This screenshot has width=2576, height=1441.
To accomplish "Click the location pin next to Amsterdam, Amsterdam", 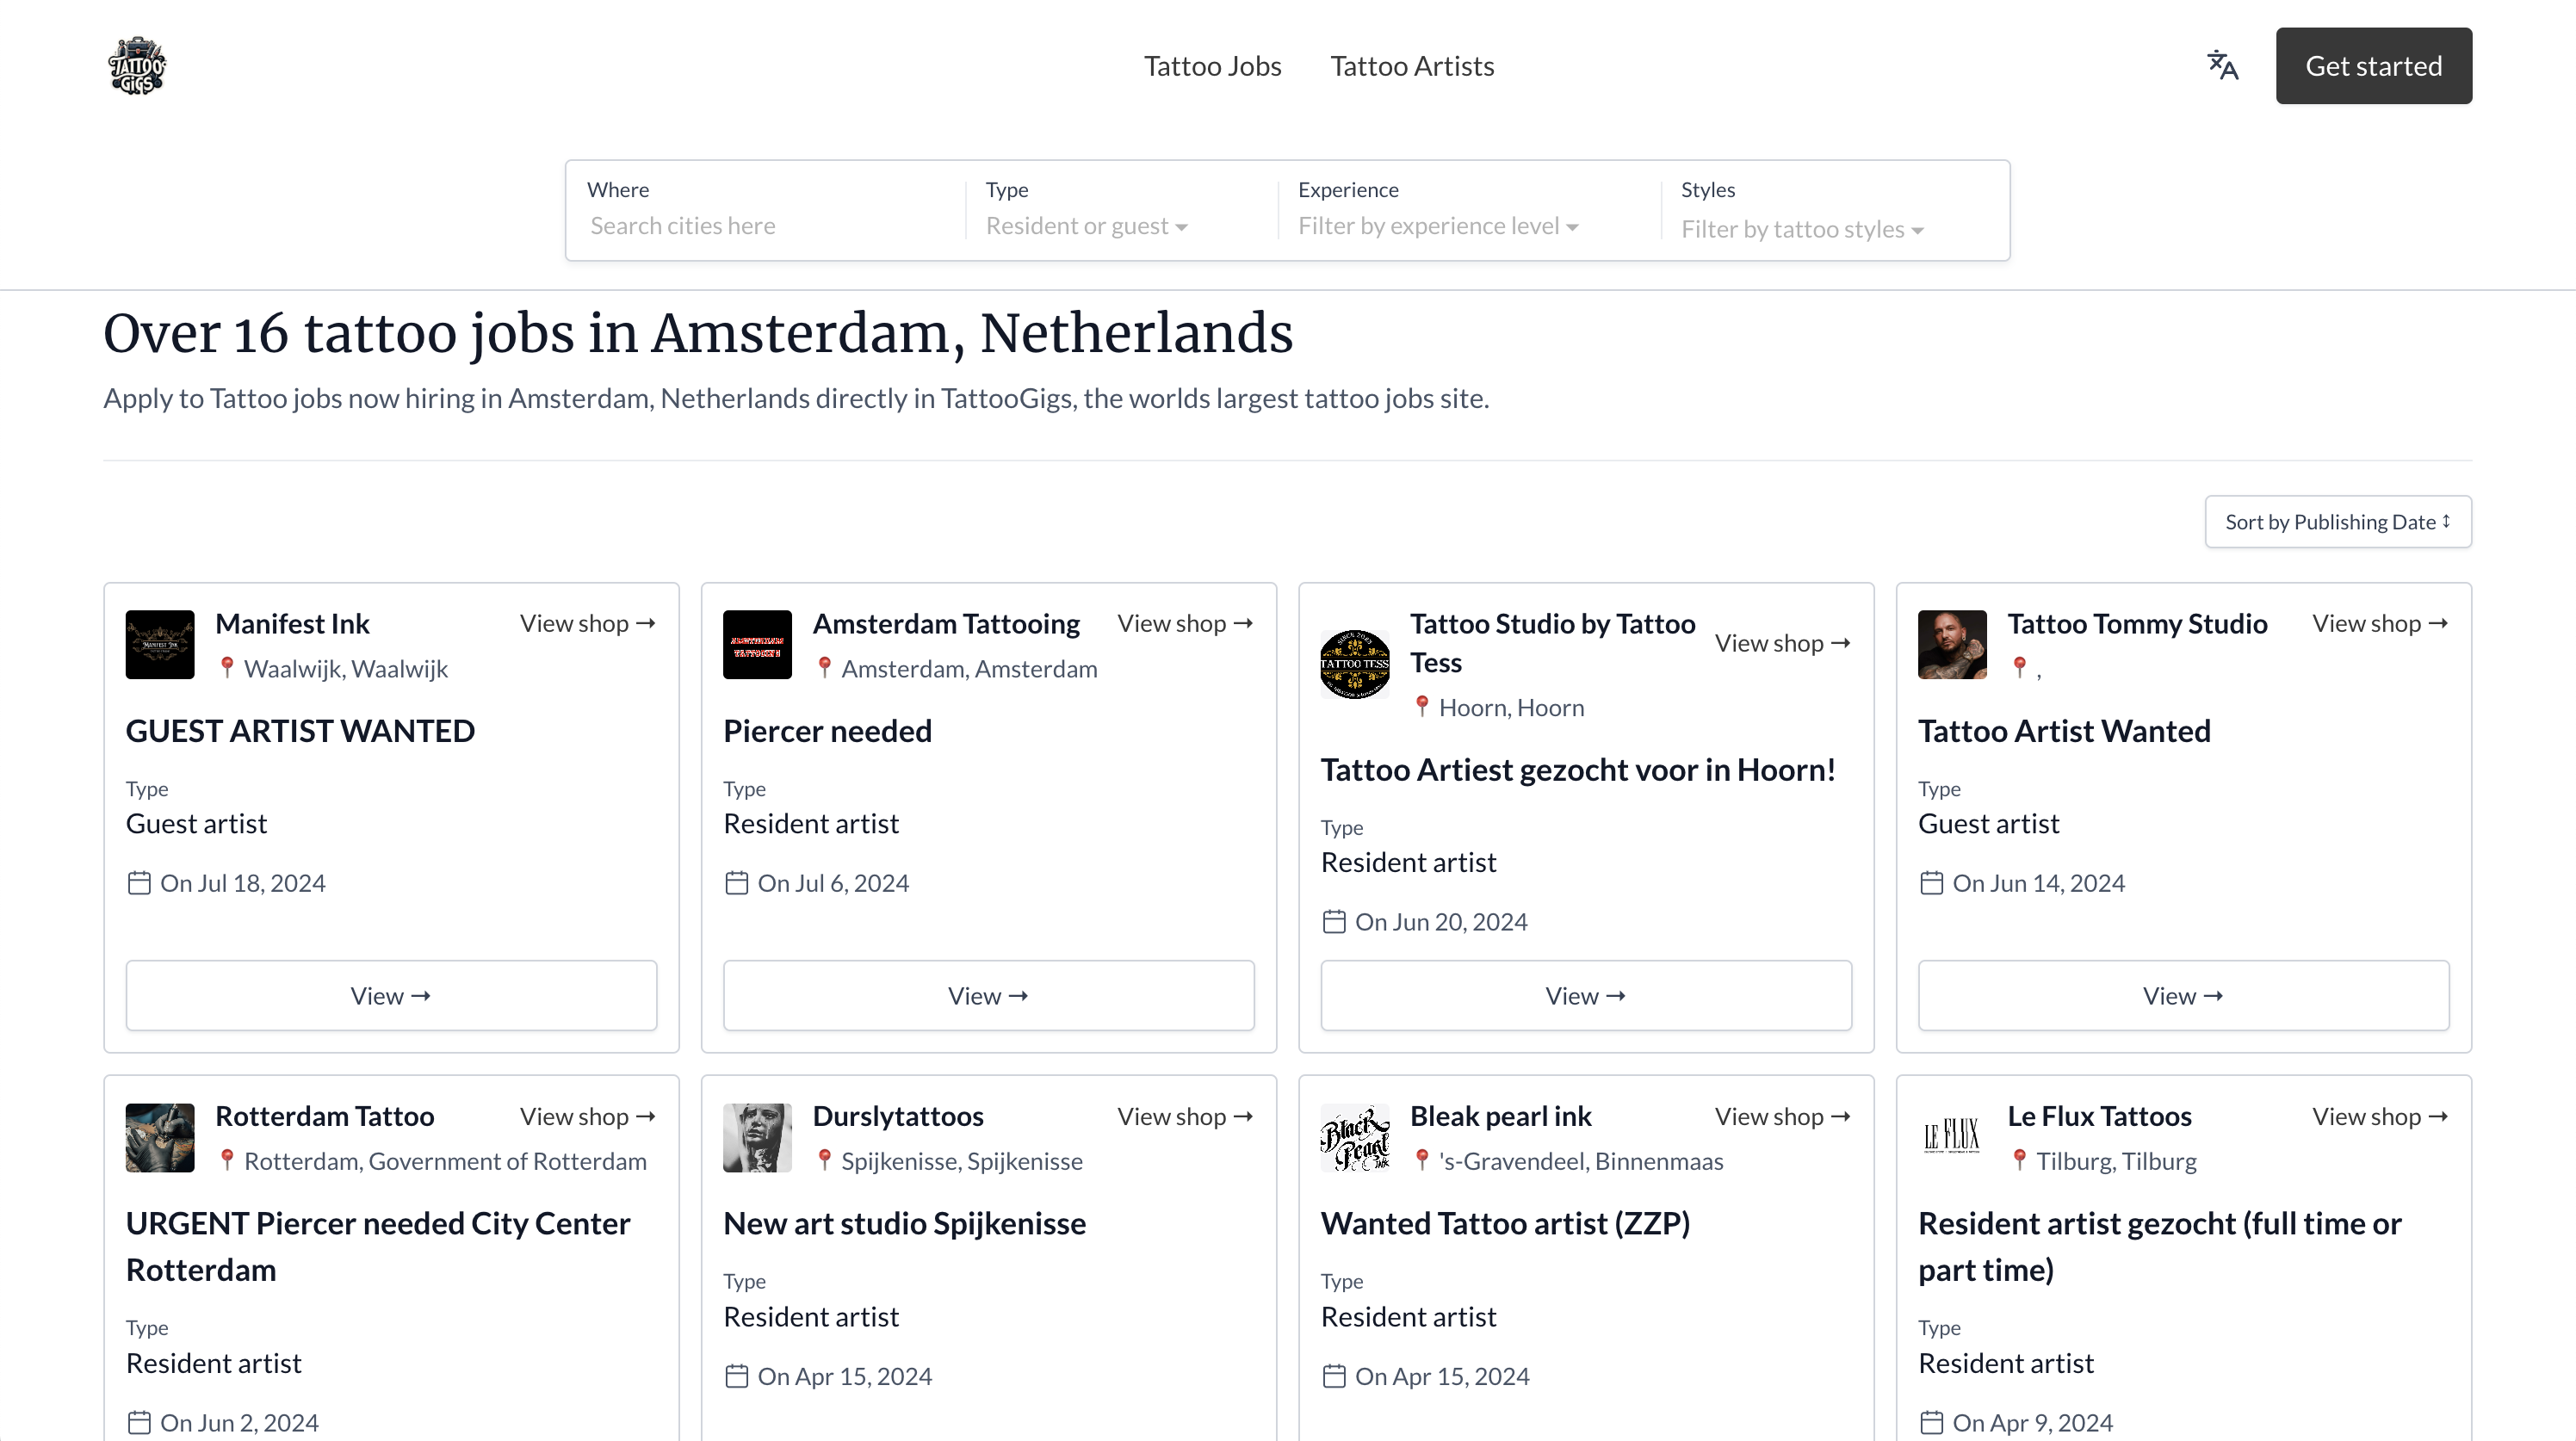I will coord(824,667).
